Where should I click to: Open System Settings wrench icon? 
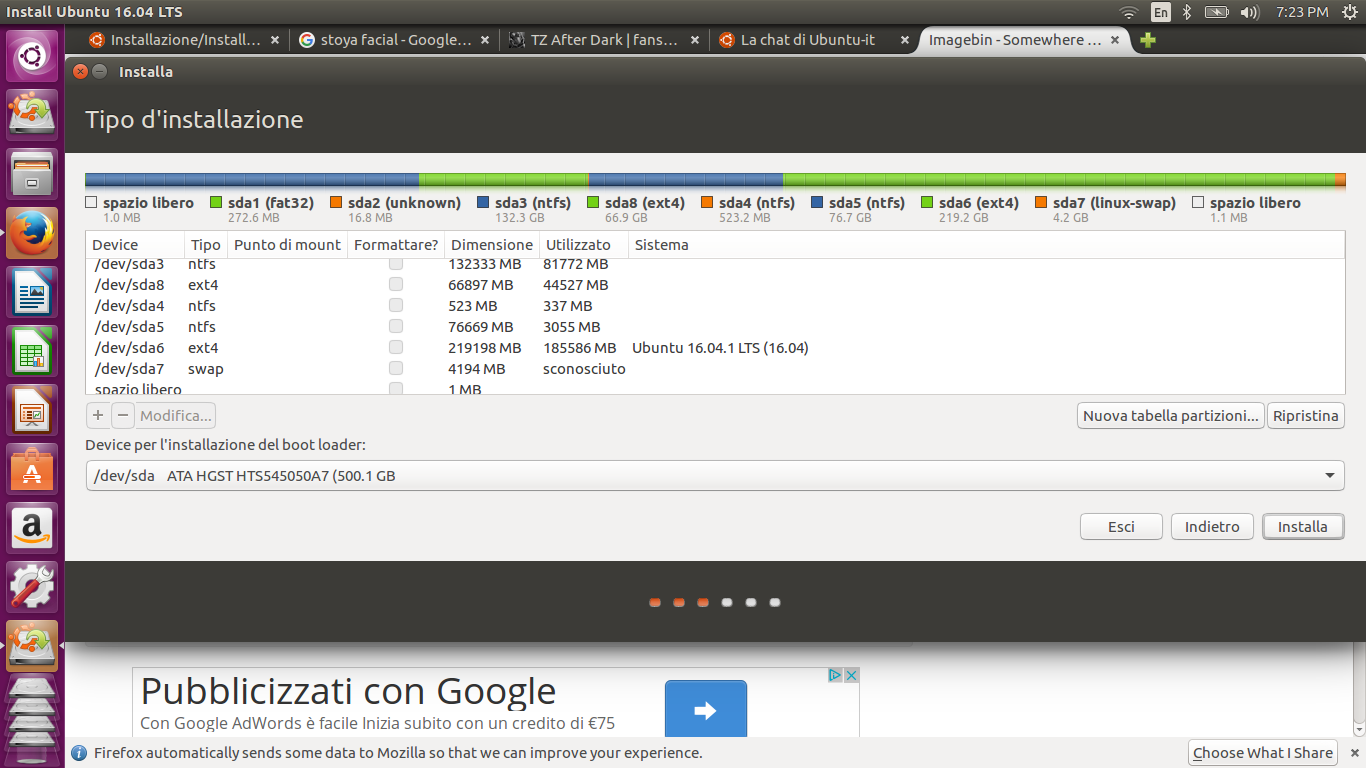(32, 586)
